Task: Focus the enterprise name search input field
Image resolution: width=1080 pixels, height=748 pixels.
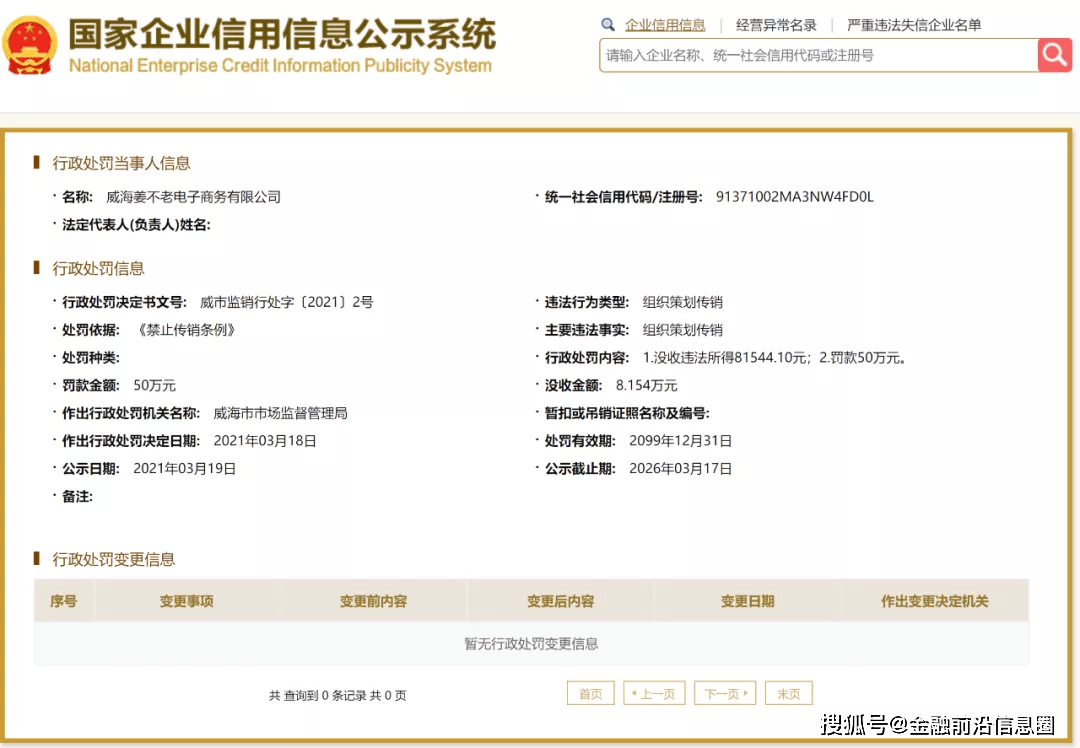Action: pos(818,56)
